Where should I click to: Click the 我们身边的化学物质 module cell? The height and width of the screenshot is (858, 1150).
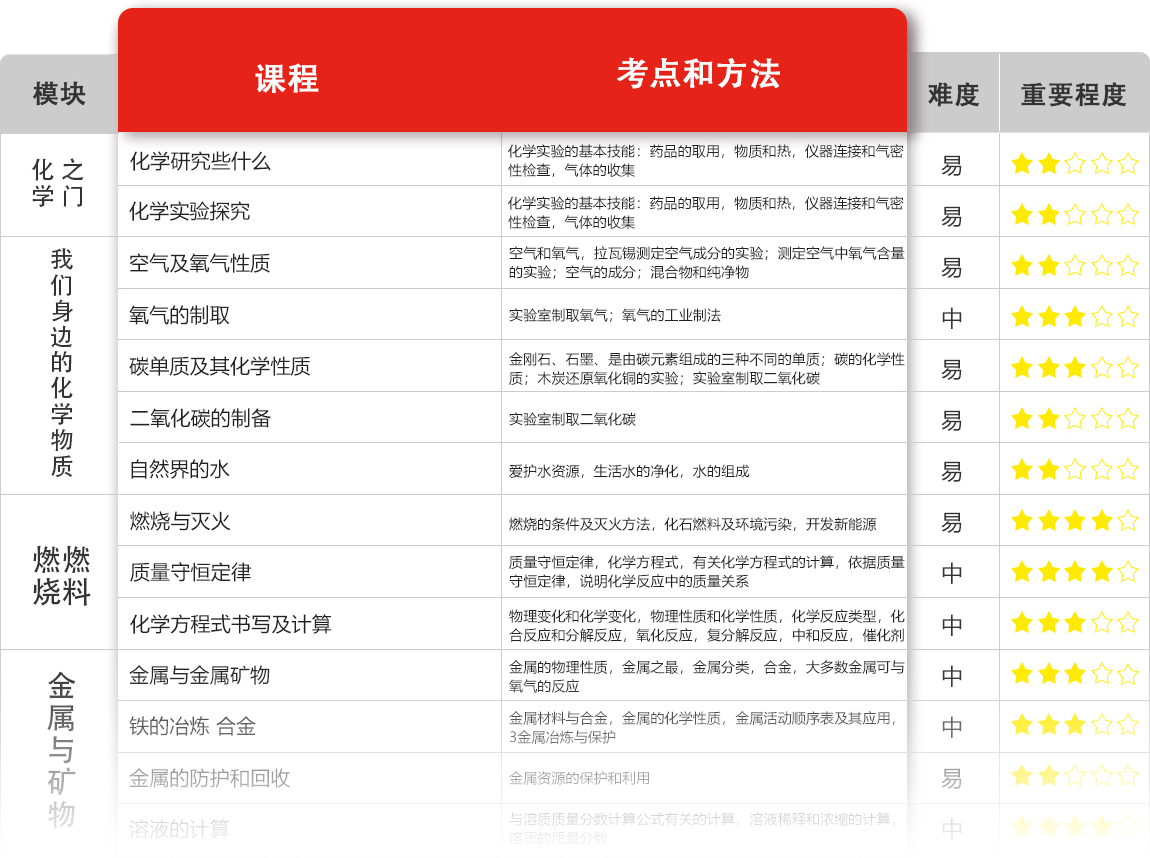pos(62,363)
